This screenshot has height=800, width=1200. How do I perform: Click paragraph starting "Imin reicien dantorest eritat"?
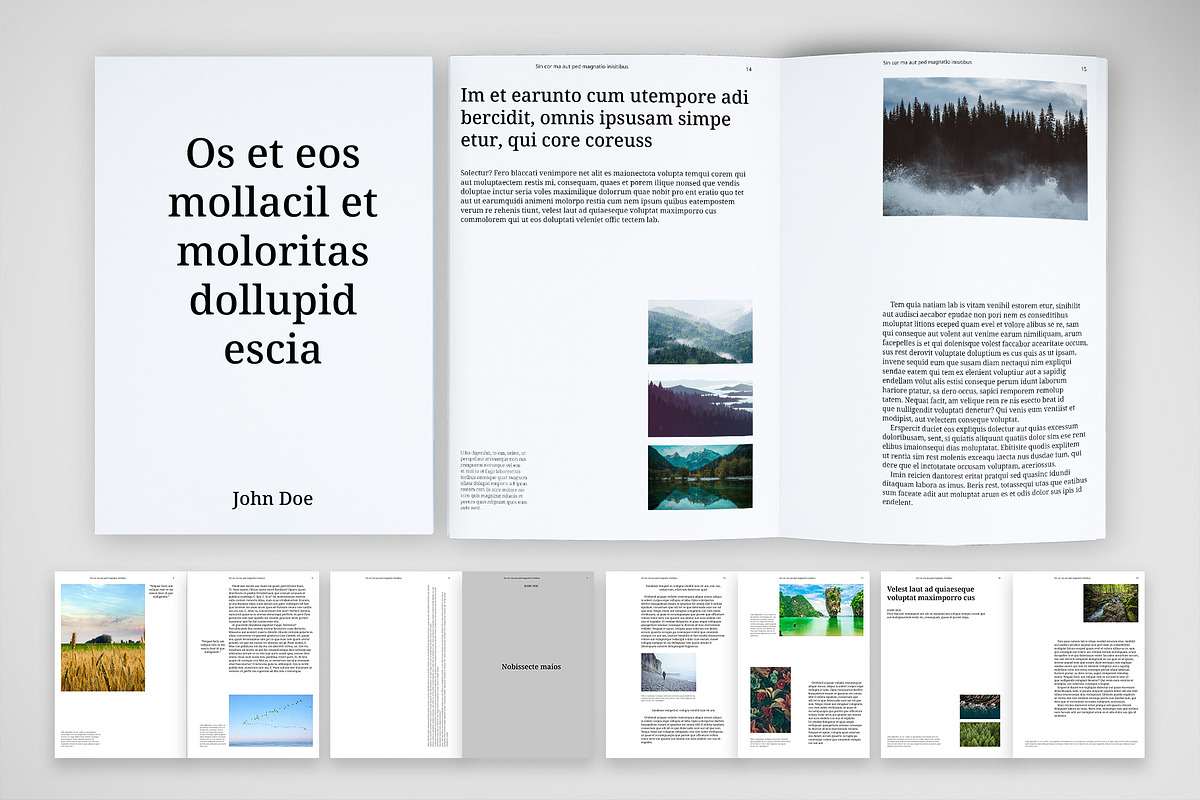984,487
